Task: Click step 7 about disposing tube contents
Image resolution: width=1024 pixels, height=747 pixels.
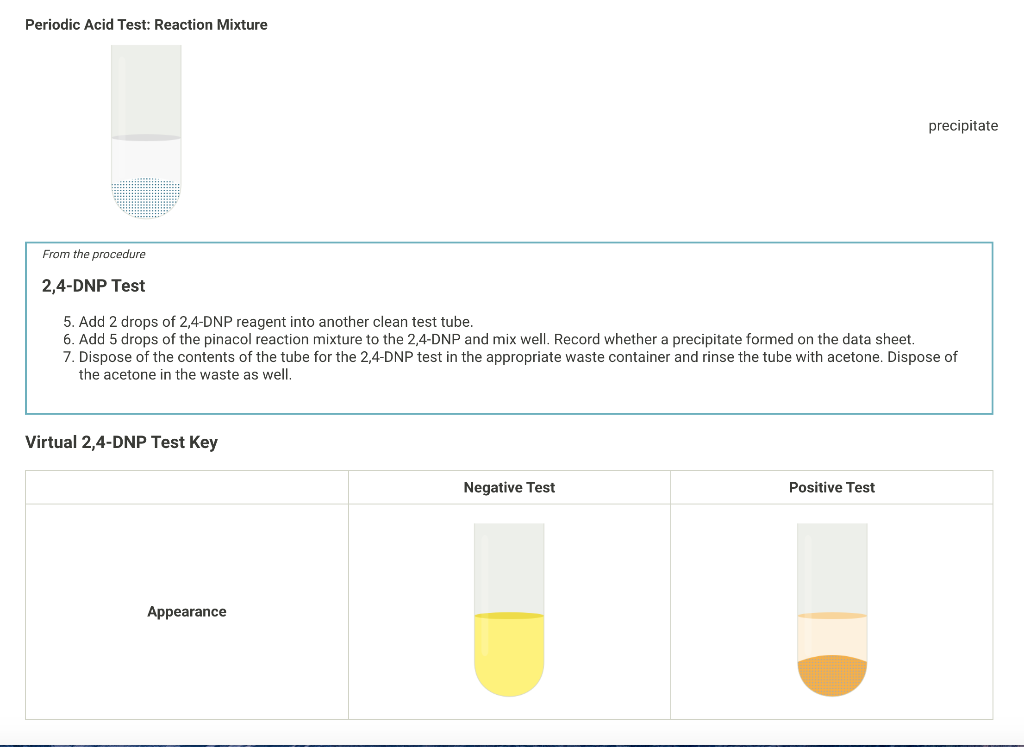Action: click(x=511, y=366)
